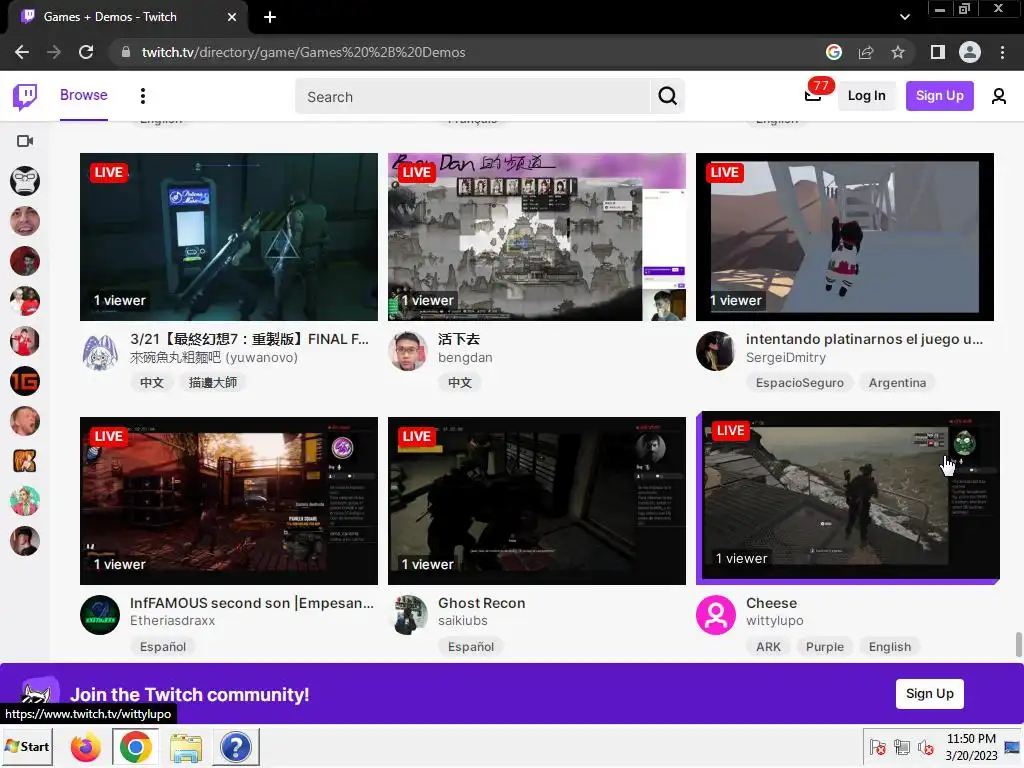Image resolution: width=1024 pixels, height=768 pixels.
Task: Open the more options three-dot menu beside Browse
Action: (143, 96)
